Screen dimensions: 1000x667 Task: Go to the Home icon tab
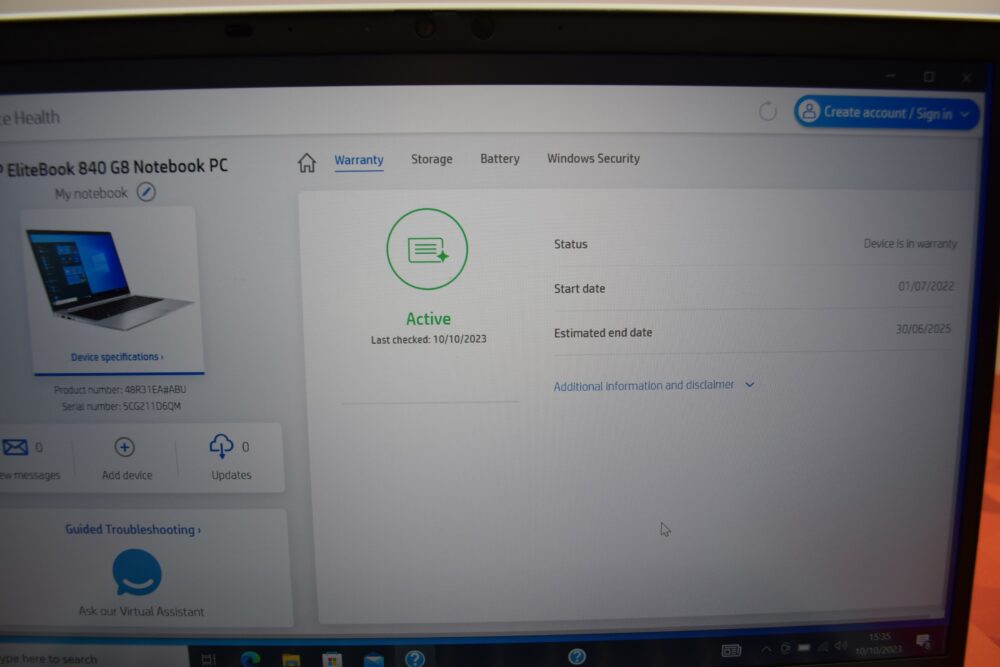[x=307, y=163]
